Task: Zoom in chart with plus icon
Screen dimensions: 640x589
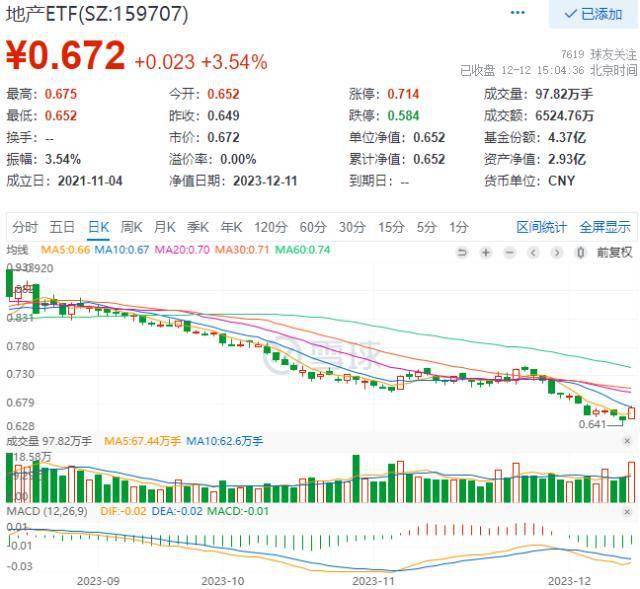Action: click(486, 253)
